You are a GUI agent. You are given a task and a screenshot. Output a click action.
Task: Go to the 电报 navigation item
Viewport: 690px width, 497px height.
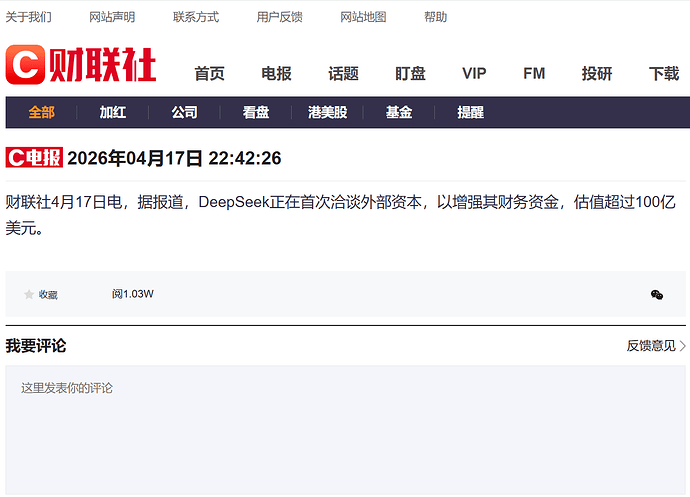tap(276, 74)
